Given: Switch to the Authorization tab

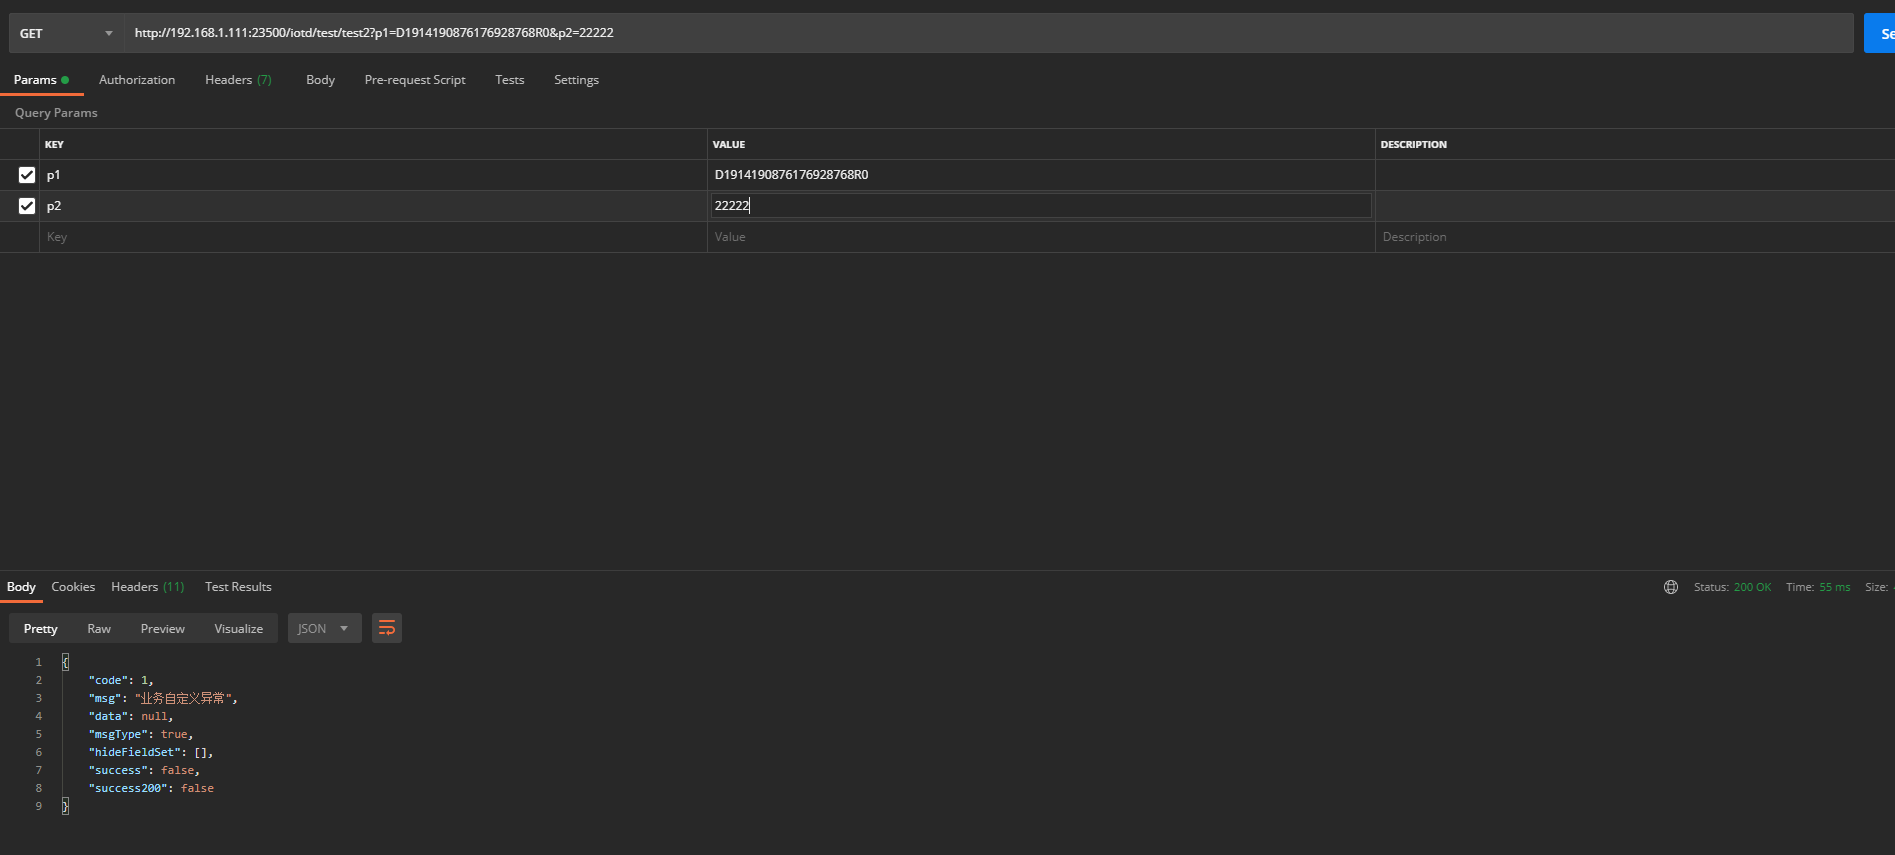Looking at the screenshot, I should [x=137, y=80].
